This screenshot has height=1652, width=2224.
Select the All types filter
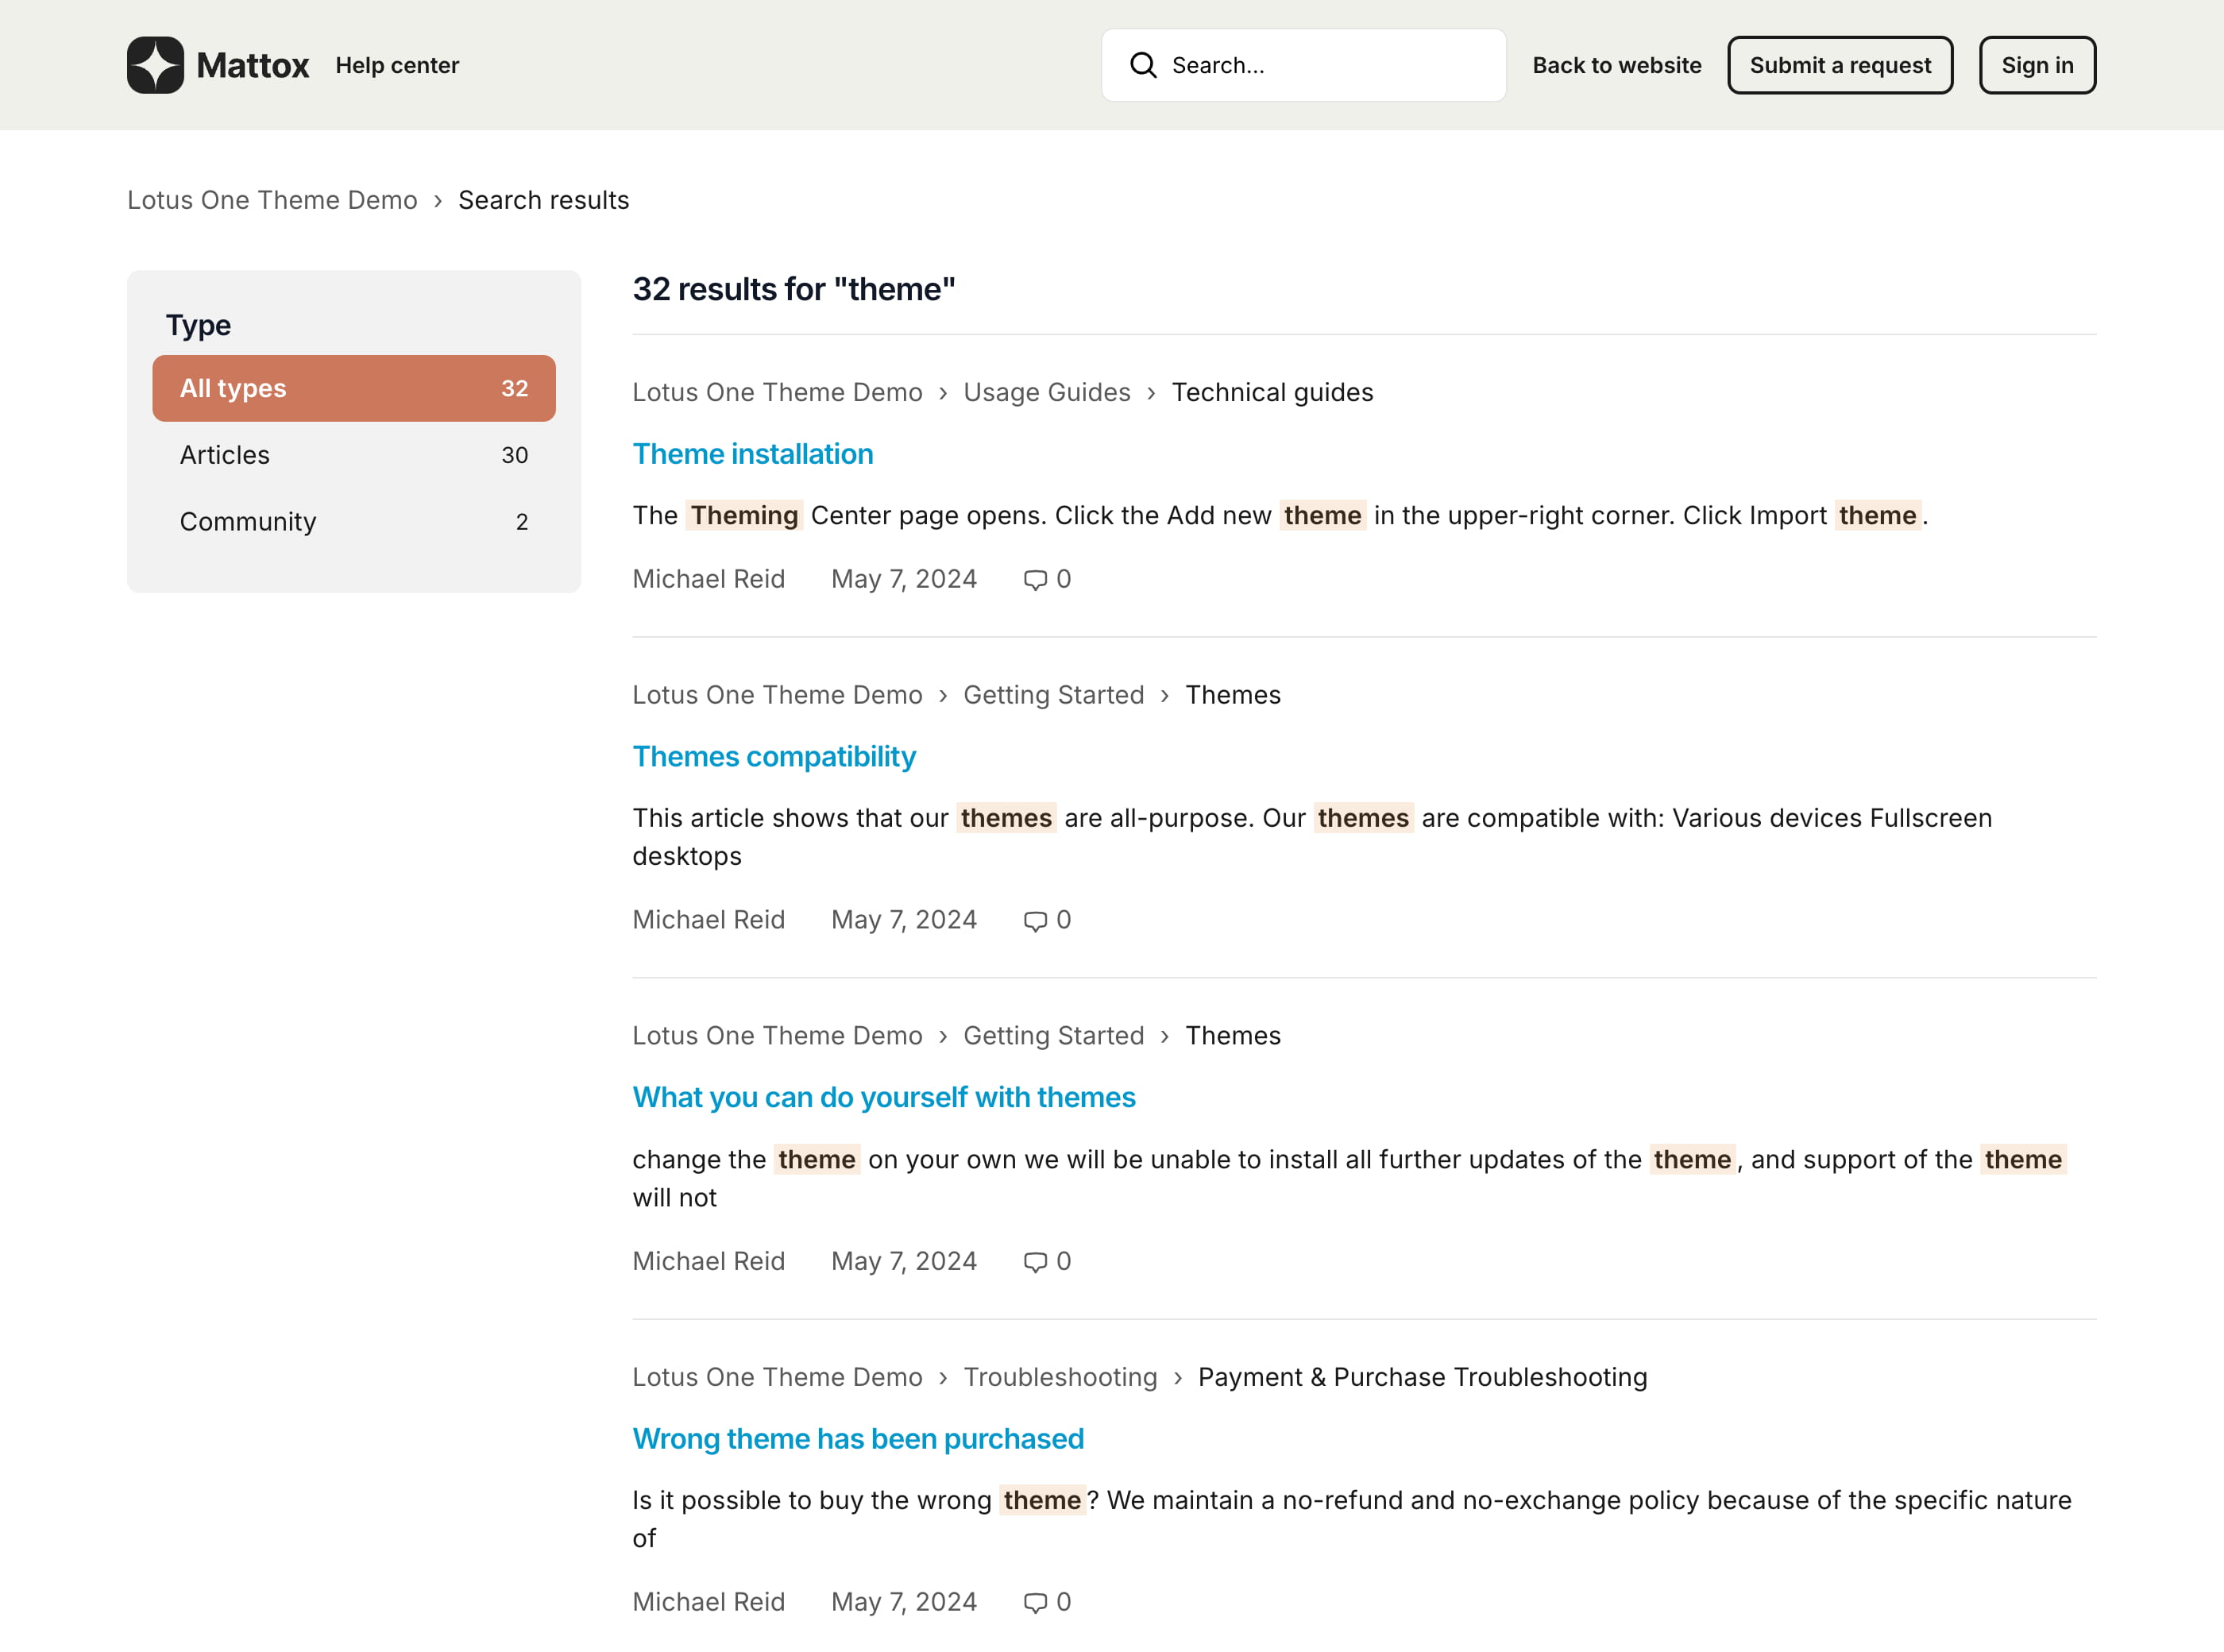click(x=353, y=388)
